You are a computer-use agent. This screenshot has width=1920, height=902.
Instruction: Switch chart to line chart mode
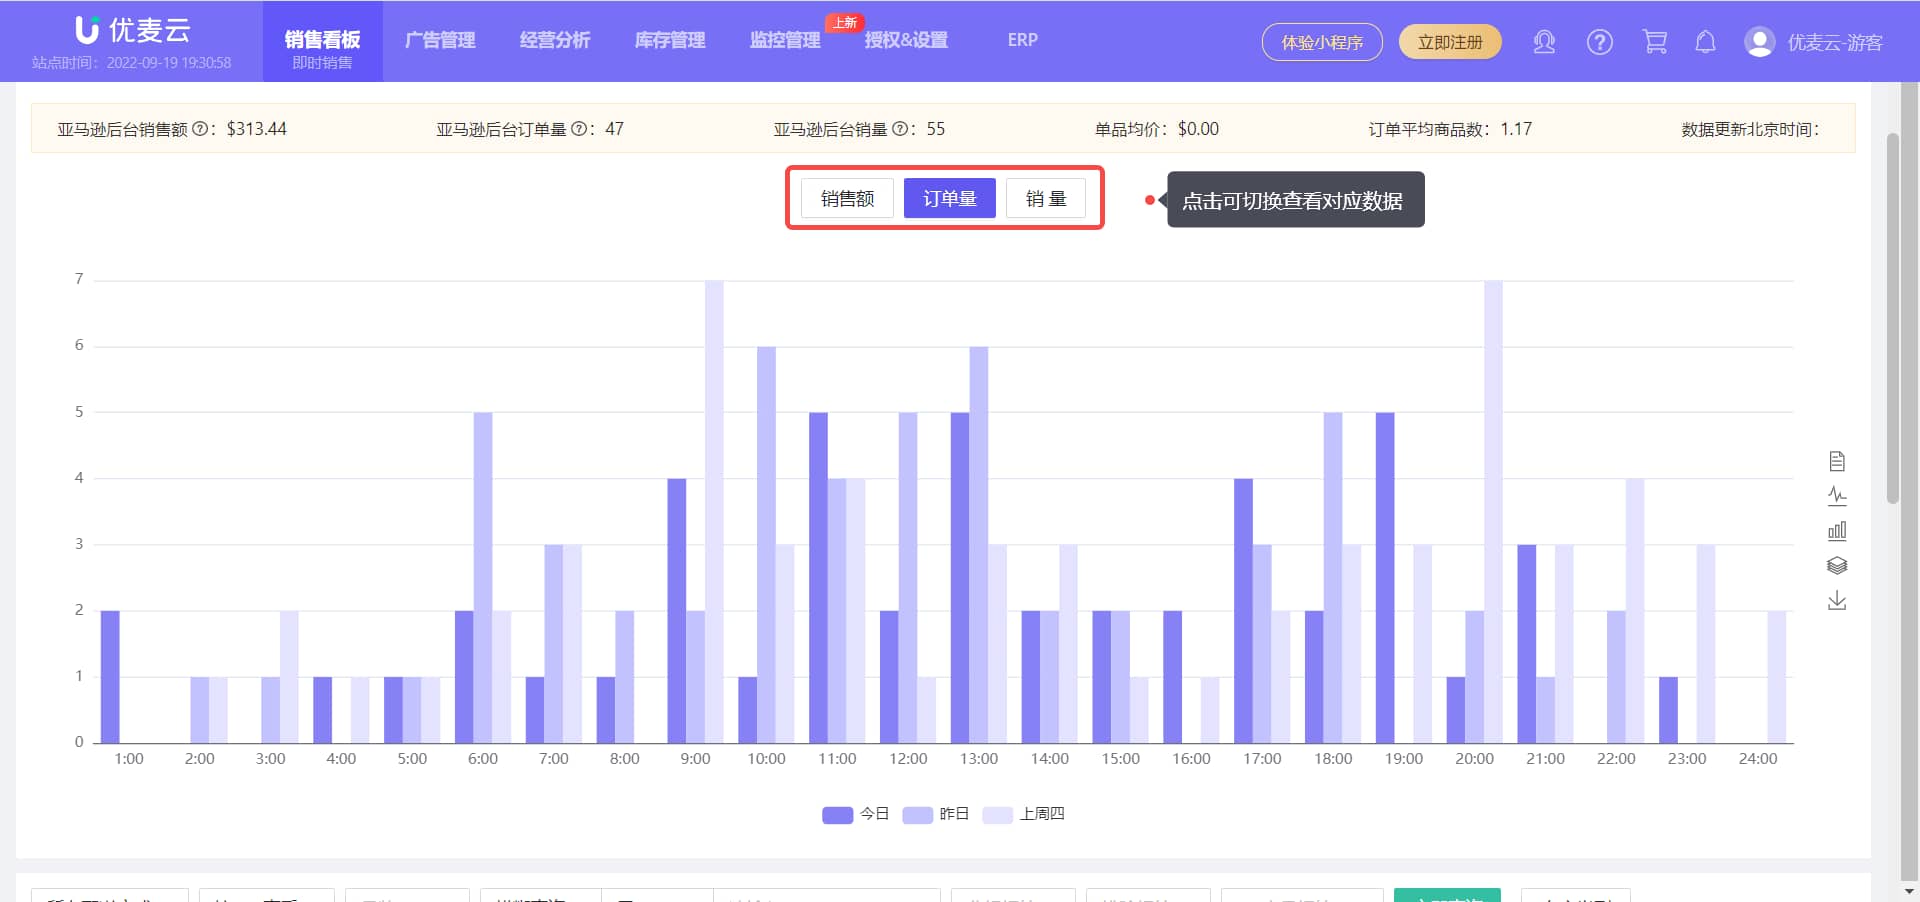coord(1837,496)
